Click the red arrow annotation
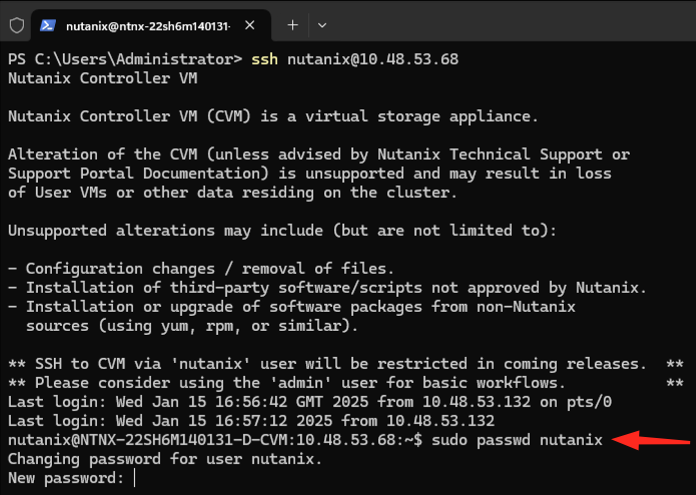This screenshot has width=696, height=495. pos(651,440)
